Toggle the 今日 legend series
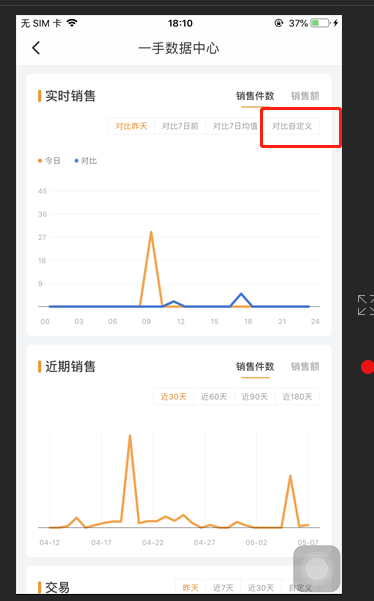The height and width of the screenshot is (601, 374). click(49, 161)
